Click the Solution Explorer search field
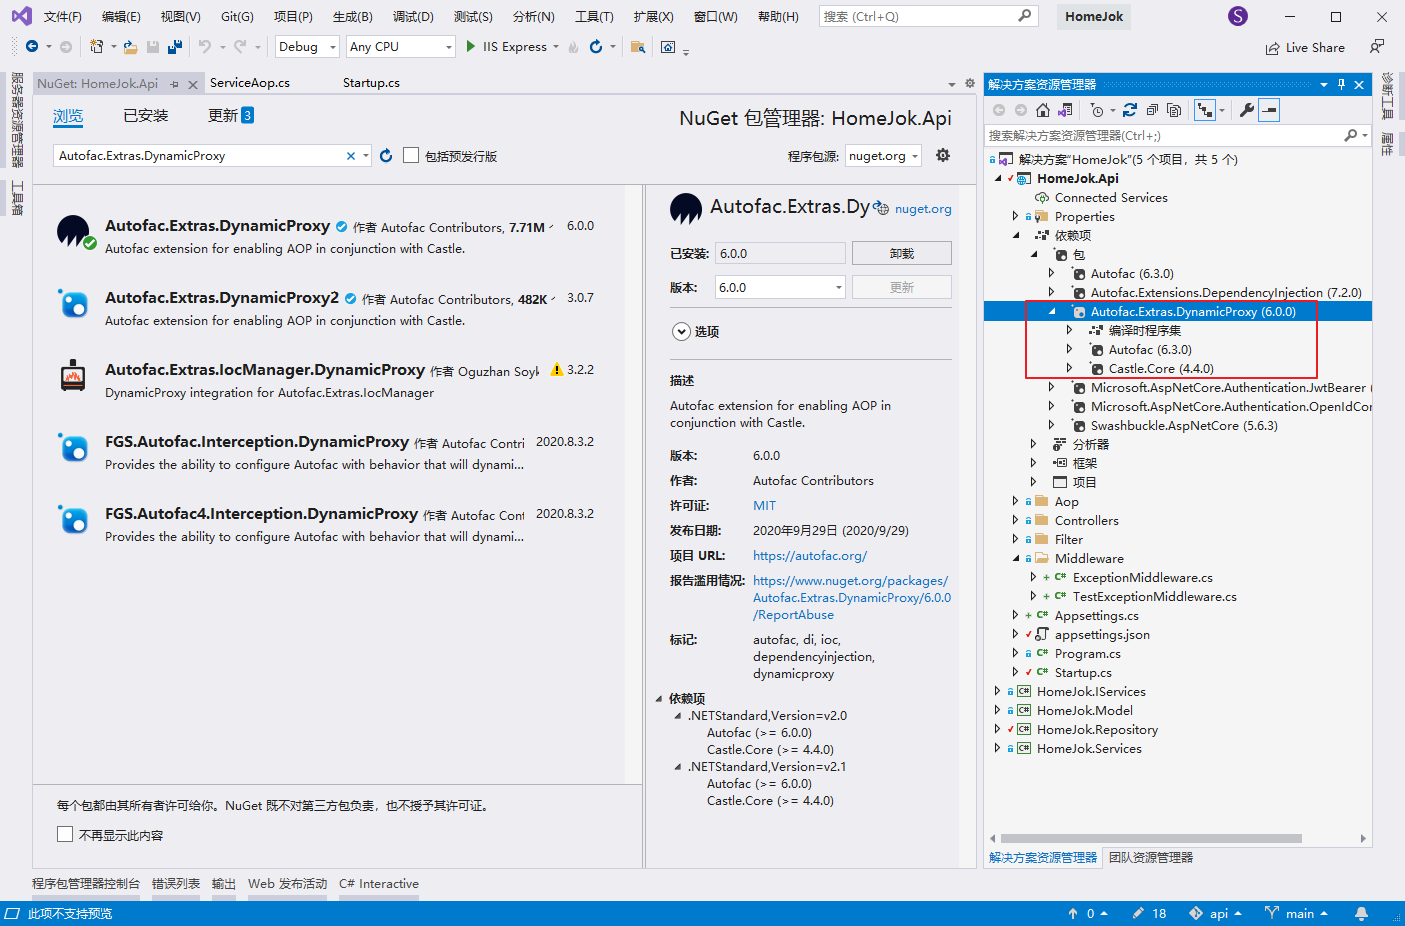 (x=1176, y=135)
